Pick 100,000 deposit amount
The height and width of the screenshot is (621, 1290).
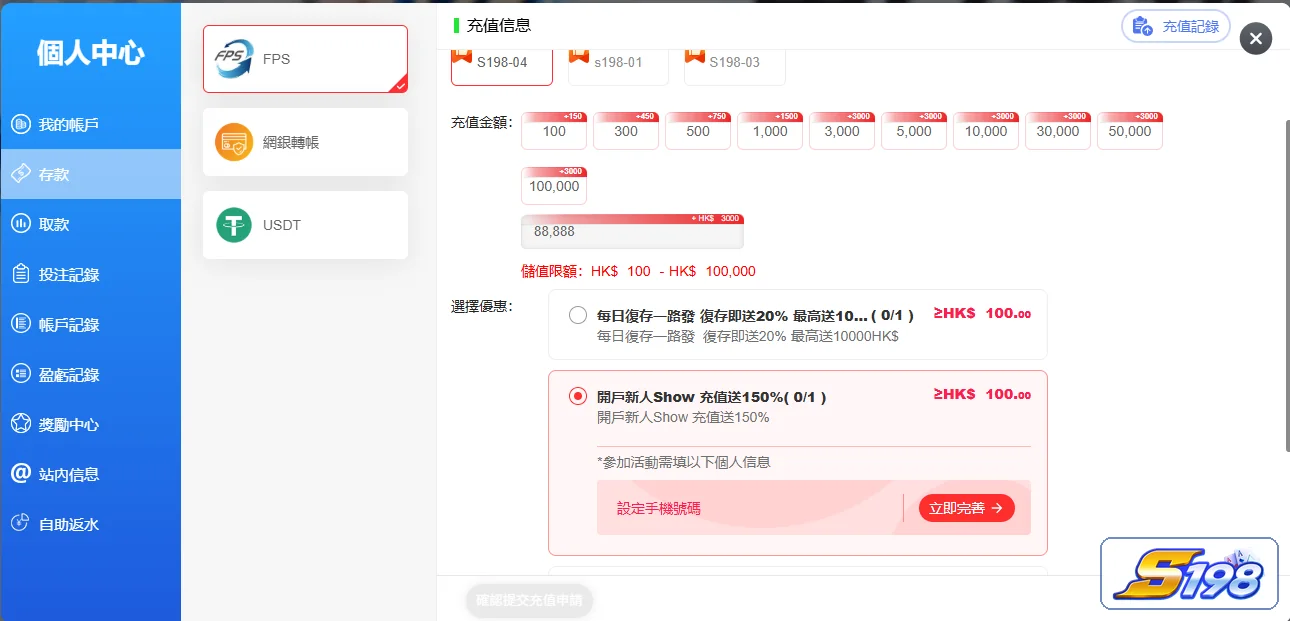(x=554, y=186)
